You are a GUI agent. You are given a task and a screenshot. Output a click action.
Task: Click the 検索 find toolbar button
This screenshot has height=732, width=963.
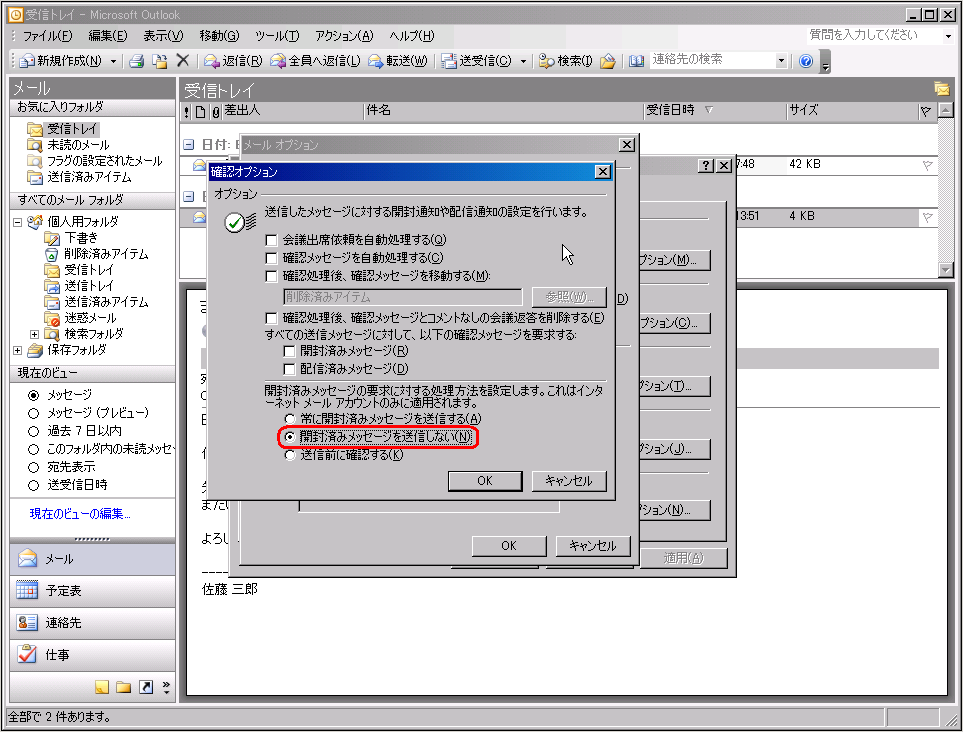pyautogui.click(x=565, y=61)
